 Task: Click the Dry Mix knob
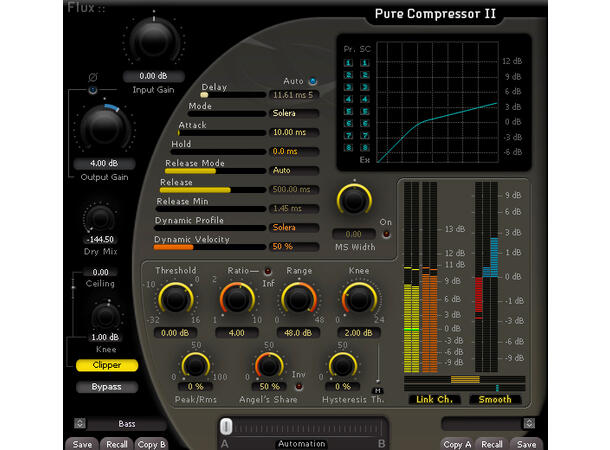100,219
